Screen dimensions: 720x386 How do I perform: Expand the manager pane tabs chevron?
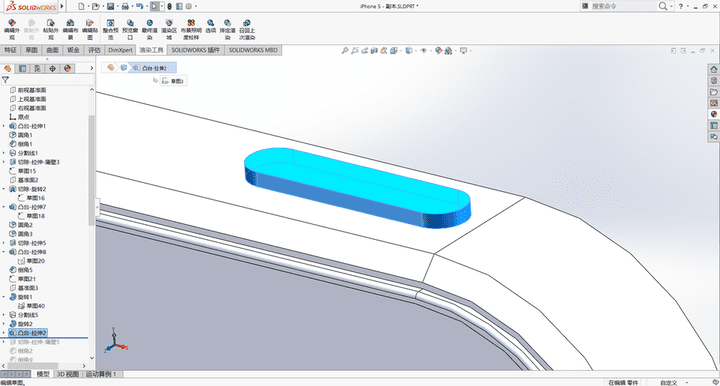(x=91, y=68)
